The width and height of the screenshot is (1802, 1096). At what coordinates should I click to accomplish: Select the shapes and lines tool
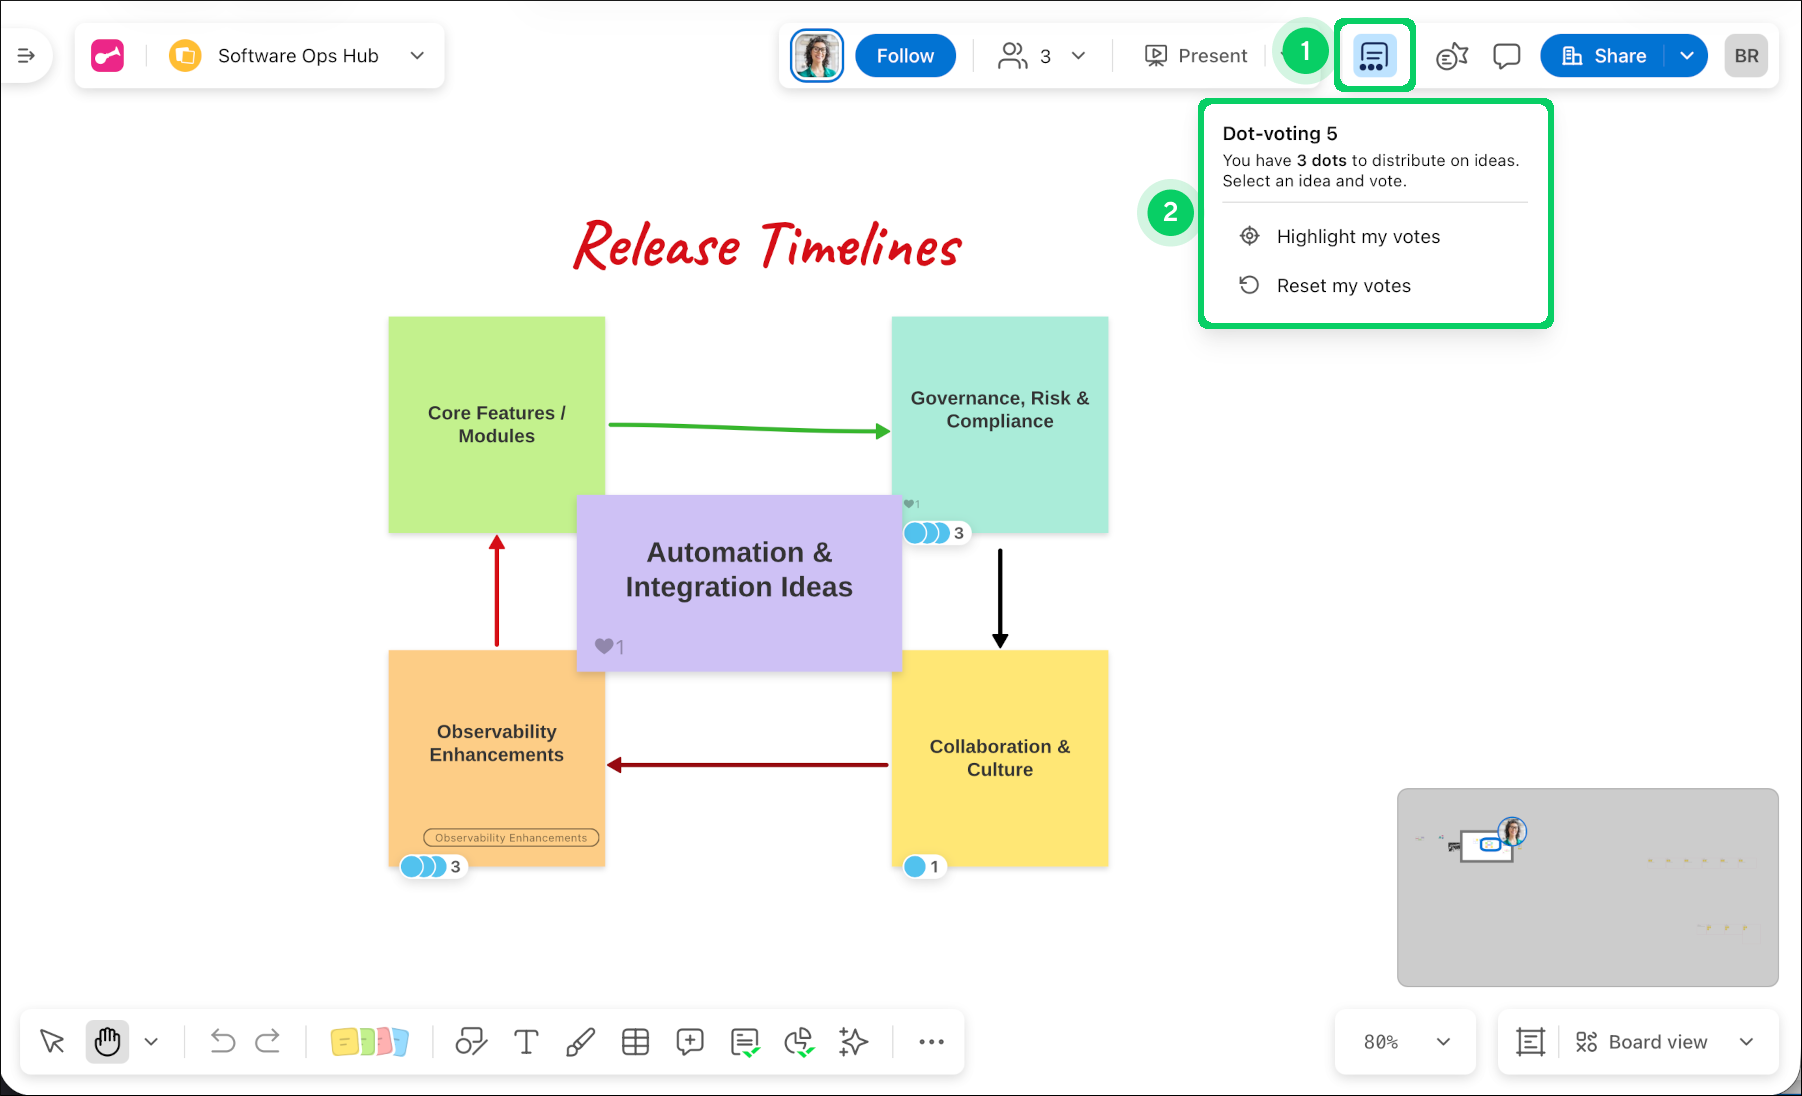(471, 1042)
